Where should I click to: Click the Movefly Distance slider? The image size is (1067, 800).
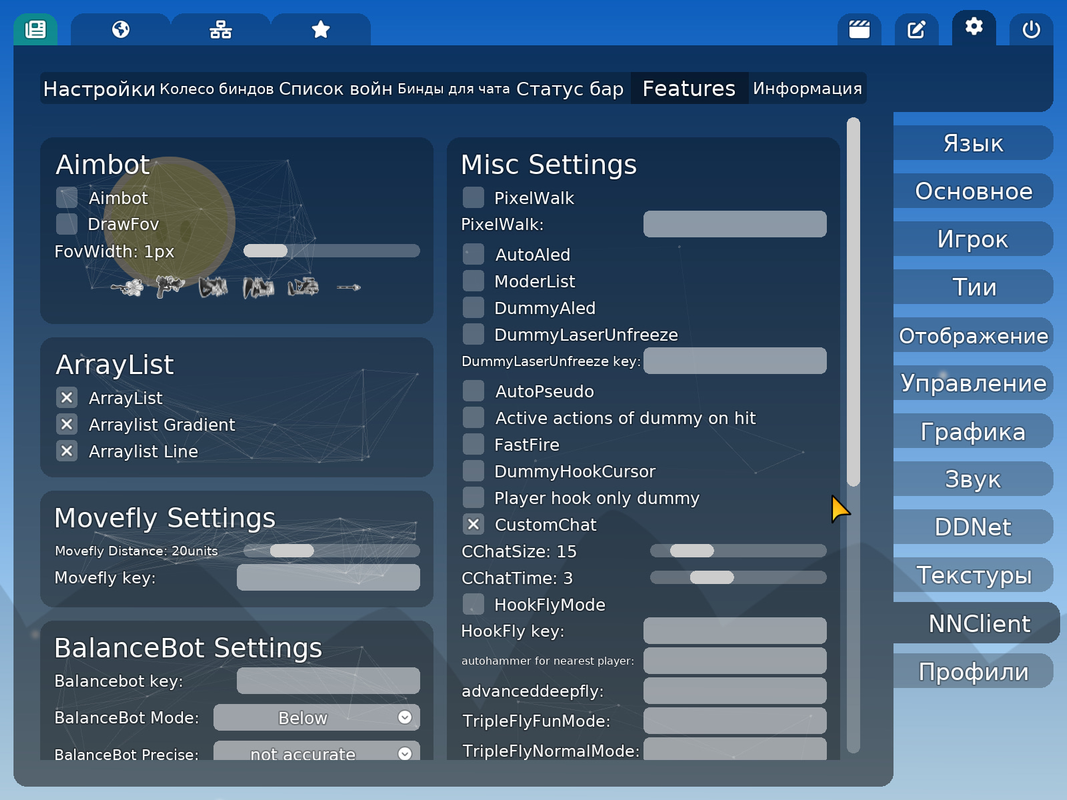pos(331,550)
